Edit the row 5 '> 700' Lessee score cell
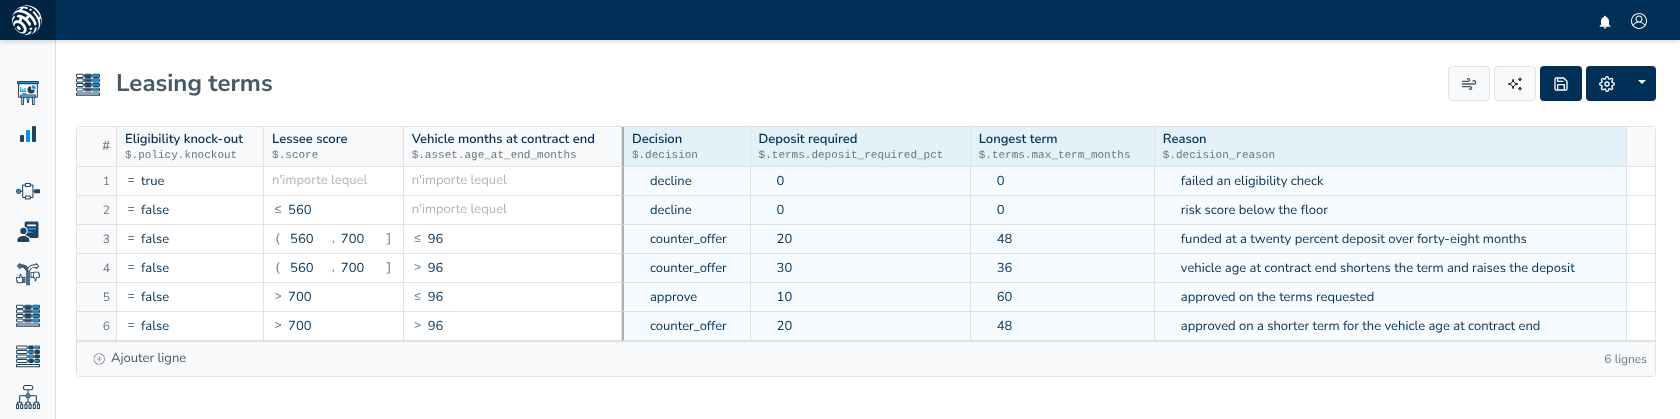Viewport: 1680px width, 419px height. coord(333,297)
